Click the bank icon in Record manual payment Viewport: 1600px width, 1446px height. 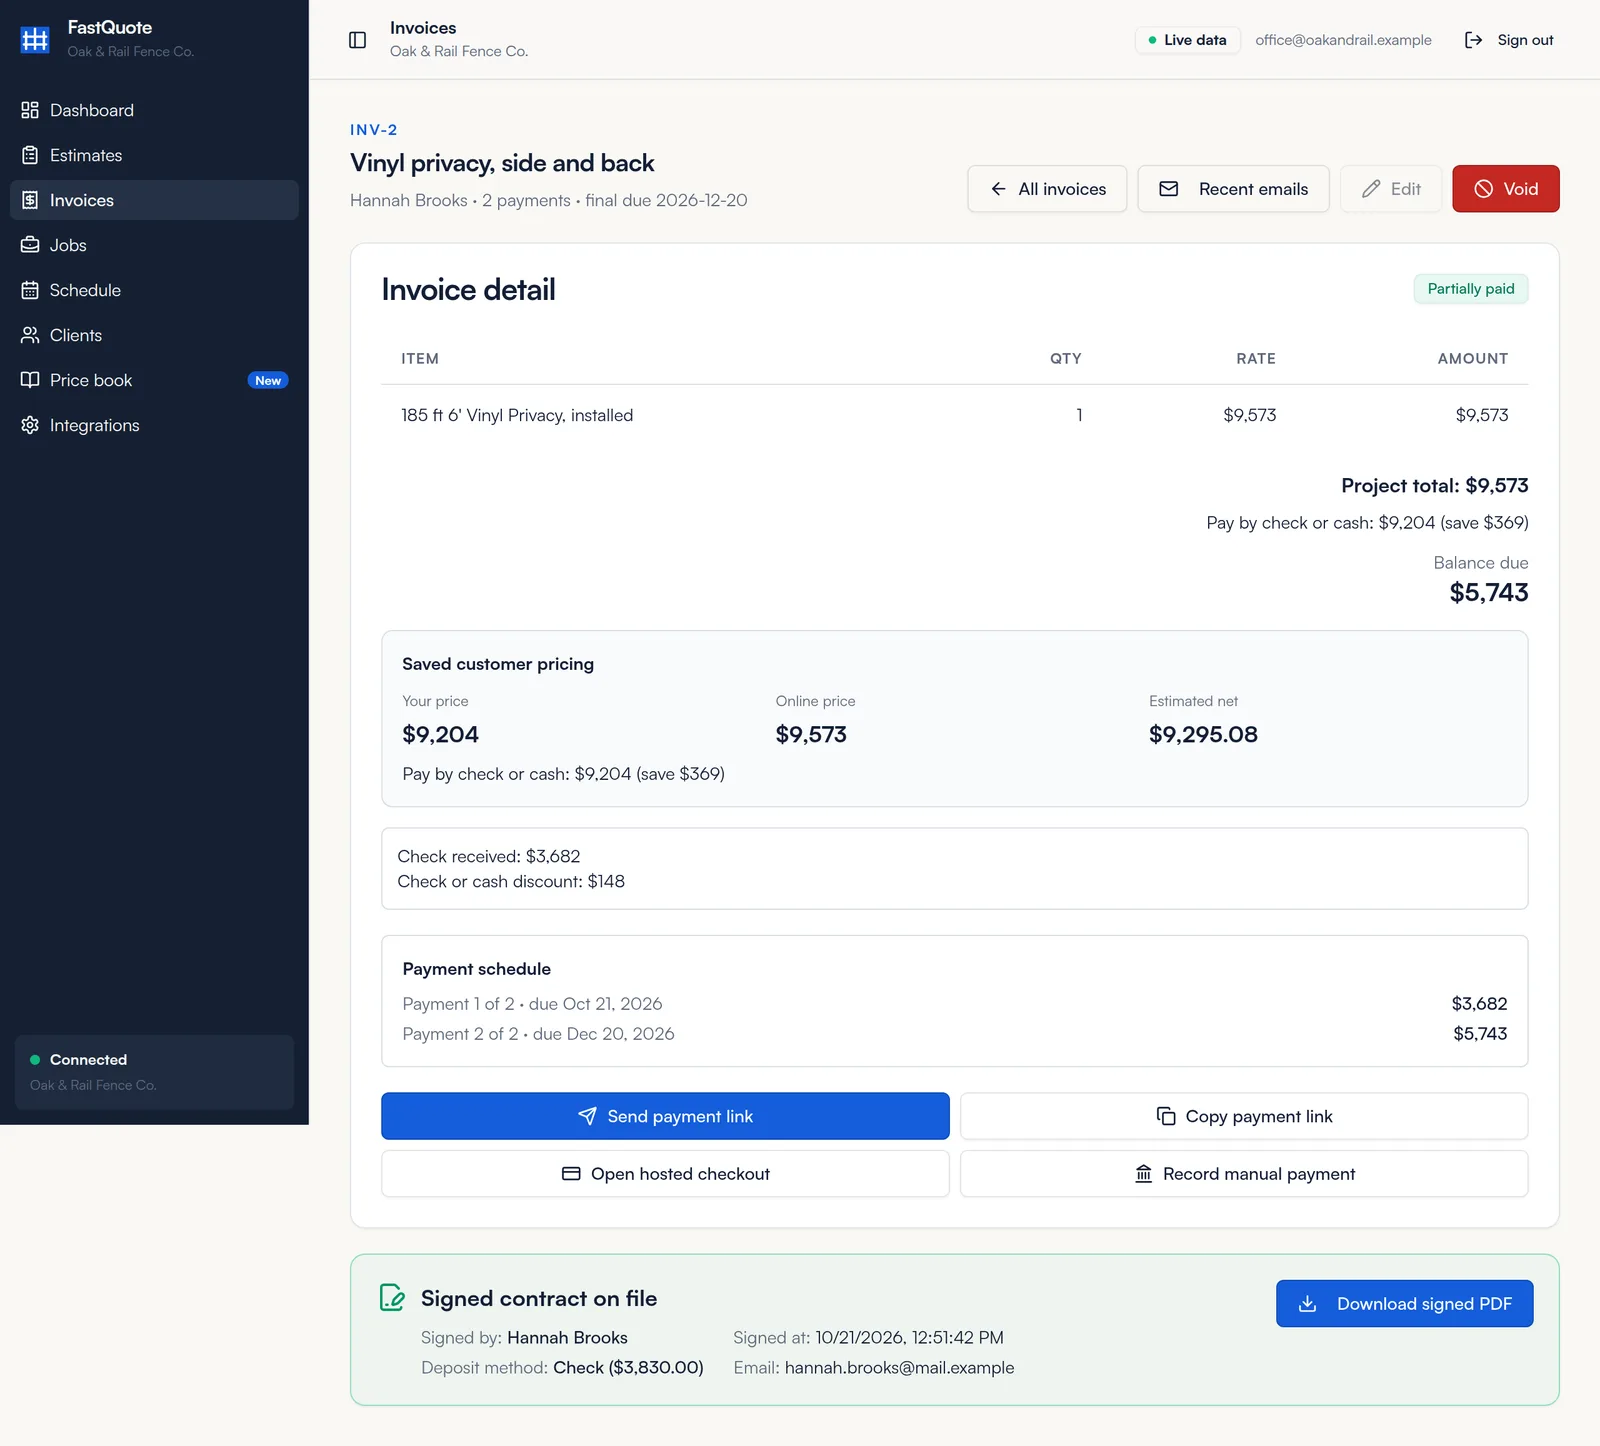tap(1144, 1174)
